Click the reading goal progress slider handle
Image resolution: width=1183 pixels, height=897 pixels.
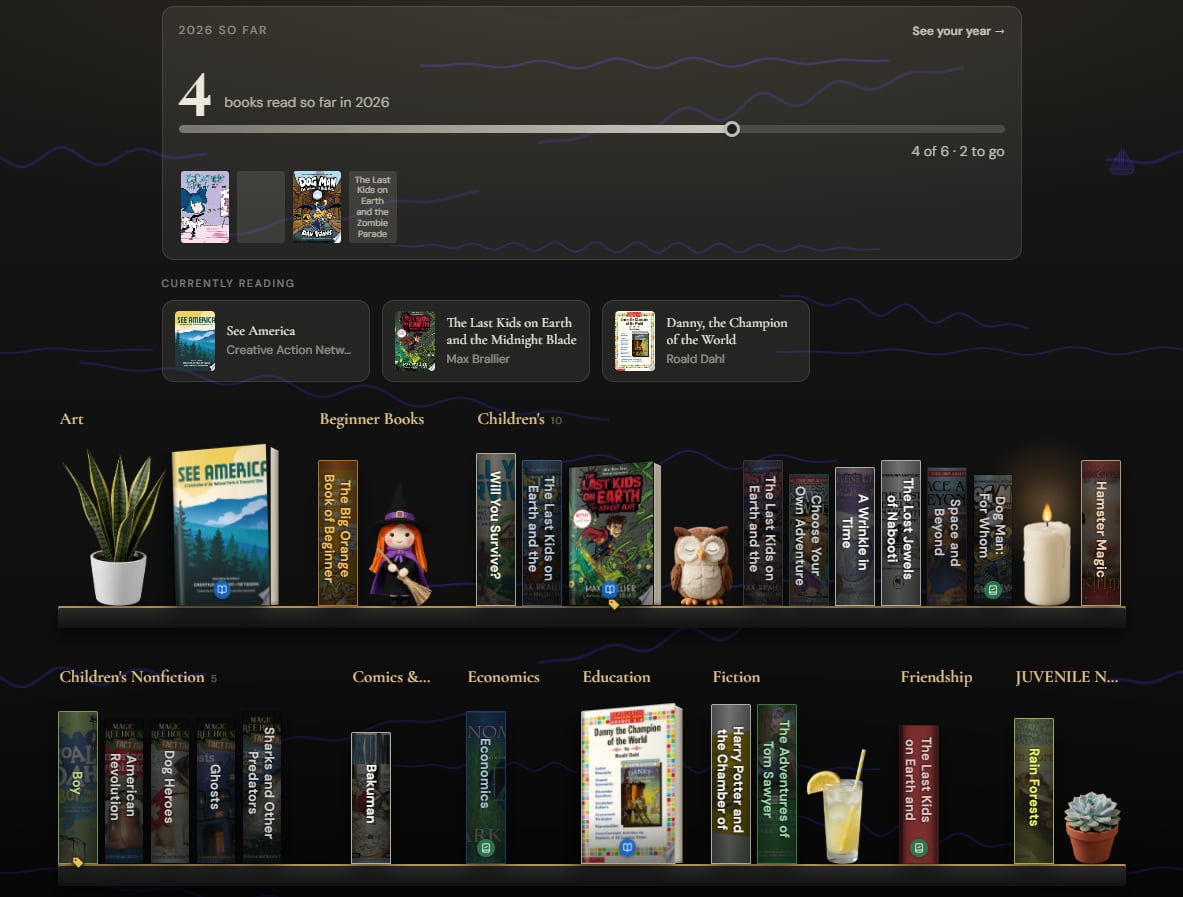[732, 129]
